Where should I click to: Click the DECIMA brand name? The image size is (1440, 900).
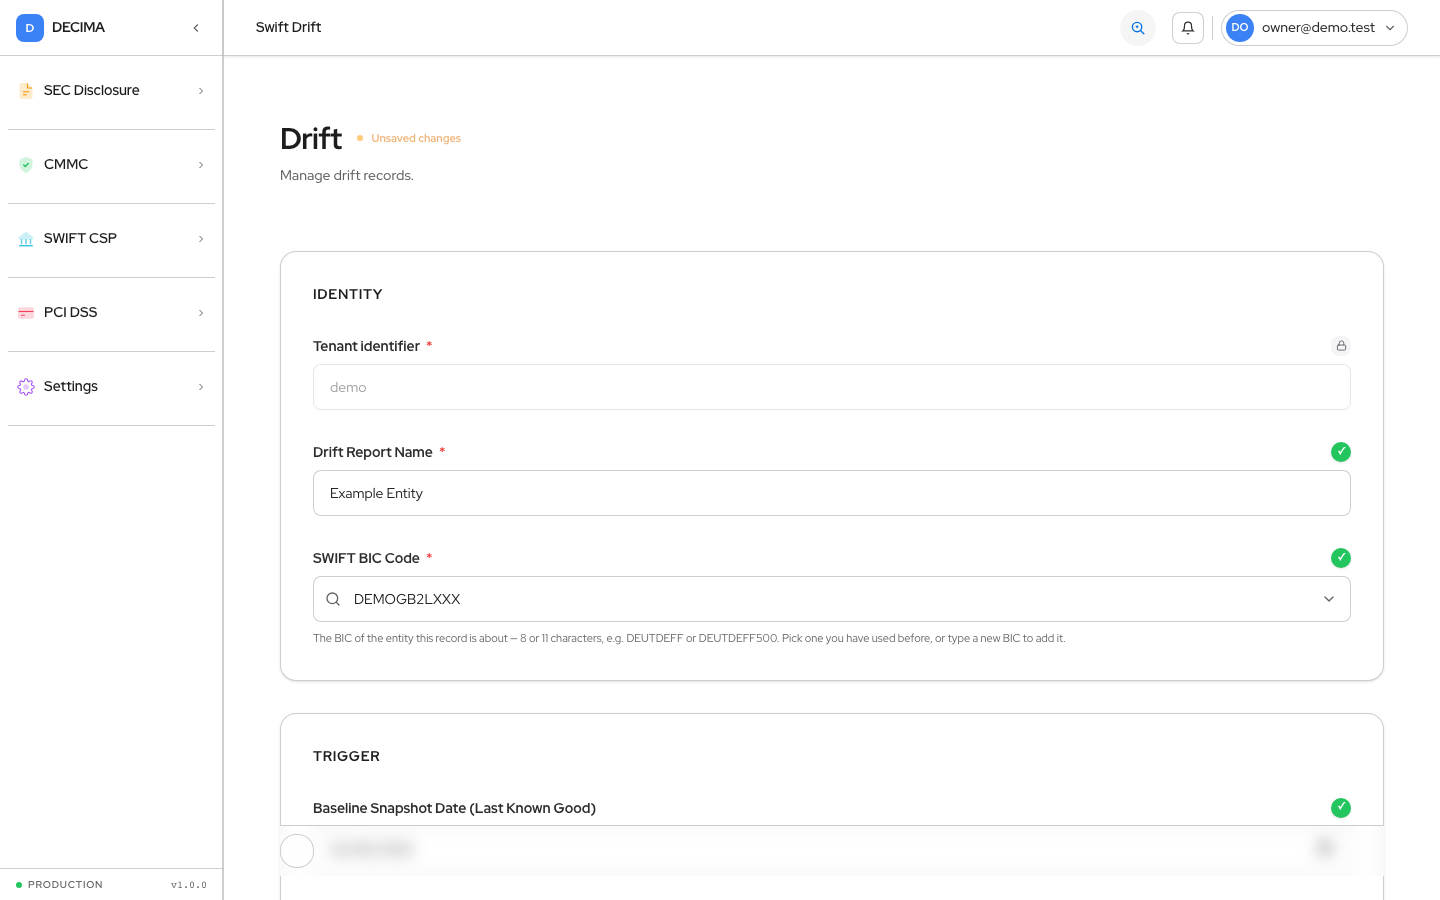78,28
